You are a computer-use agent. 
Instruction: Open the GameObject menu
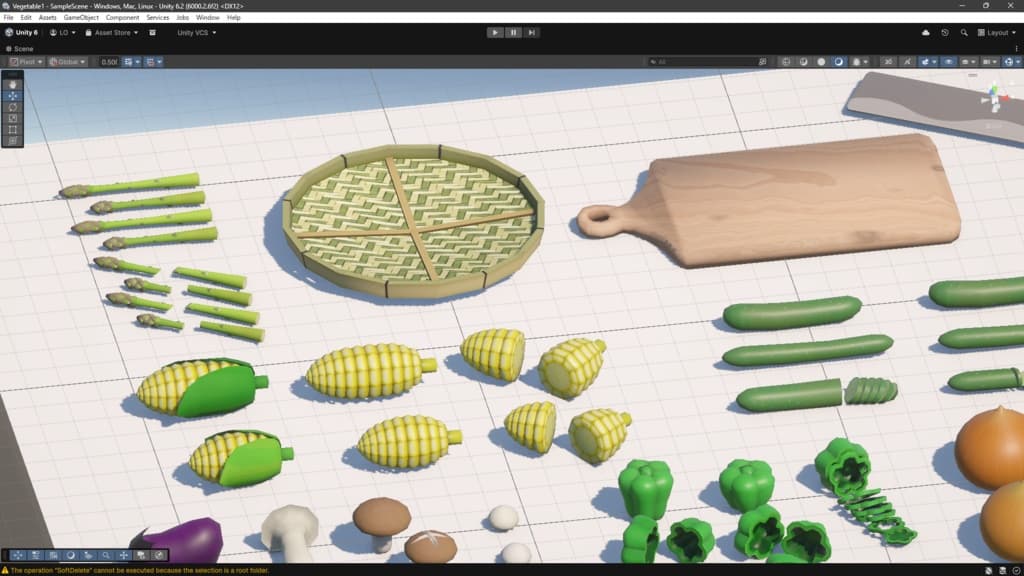81,18
